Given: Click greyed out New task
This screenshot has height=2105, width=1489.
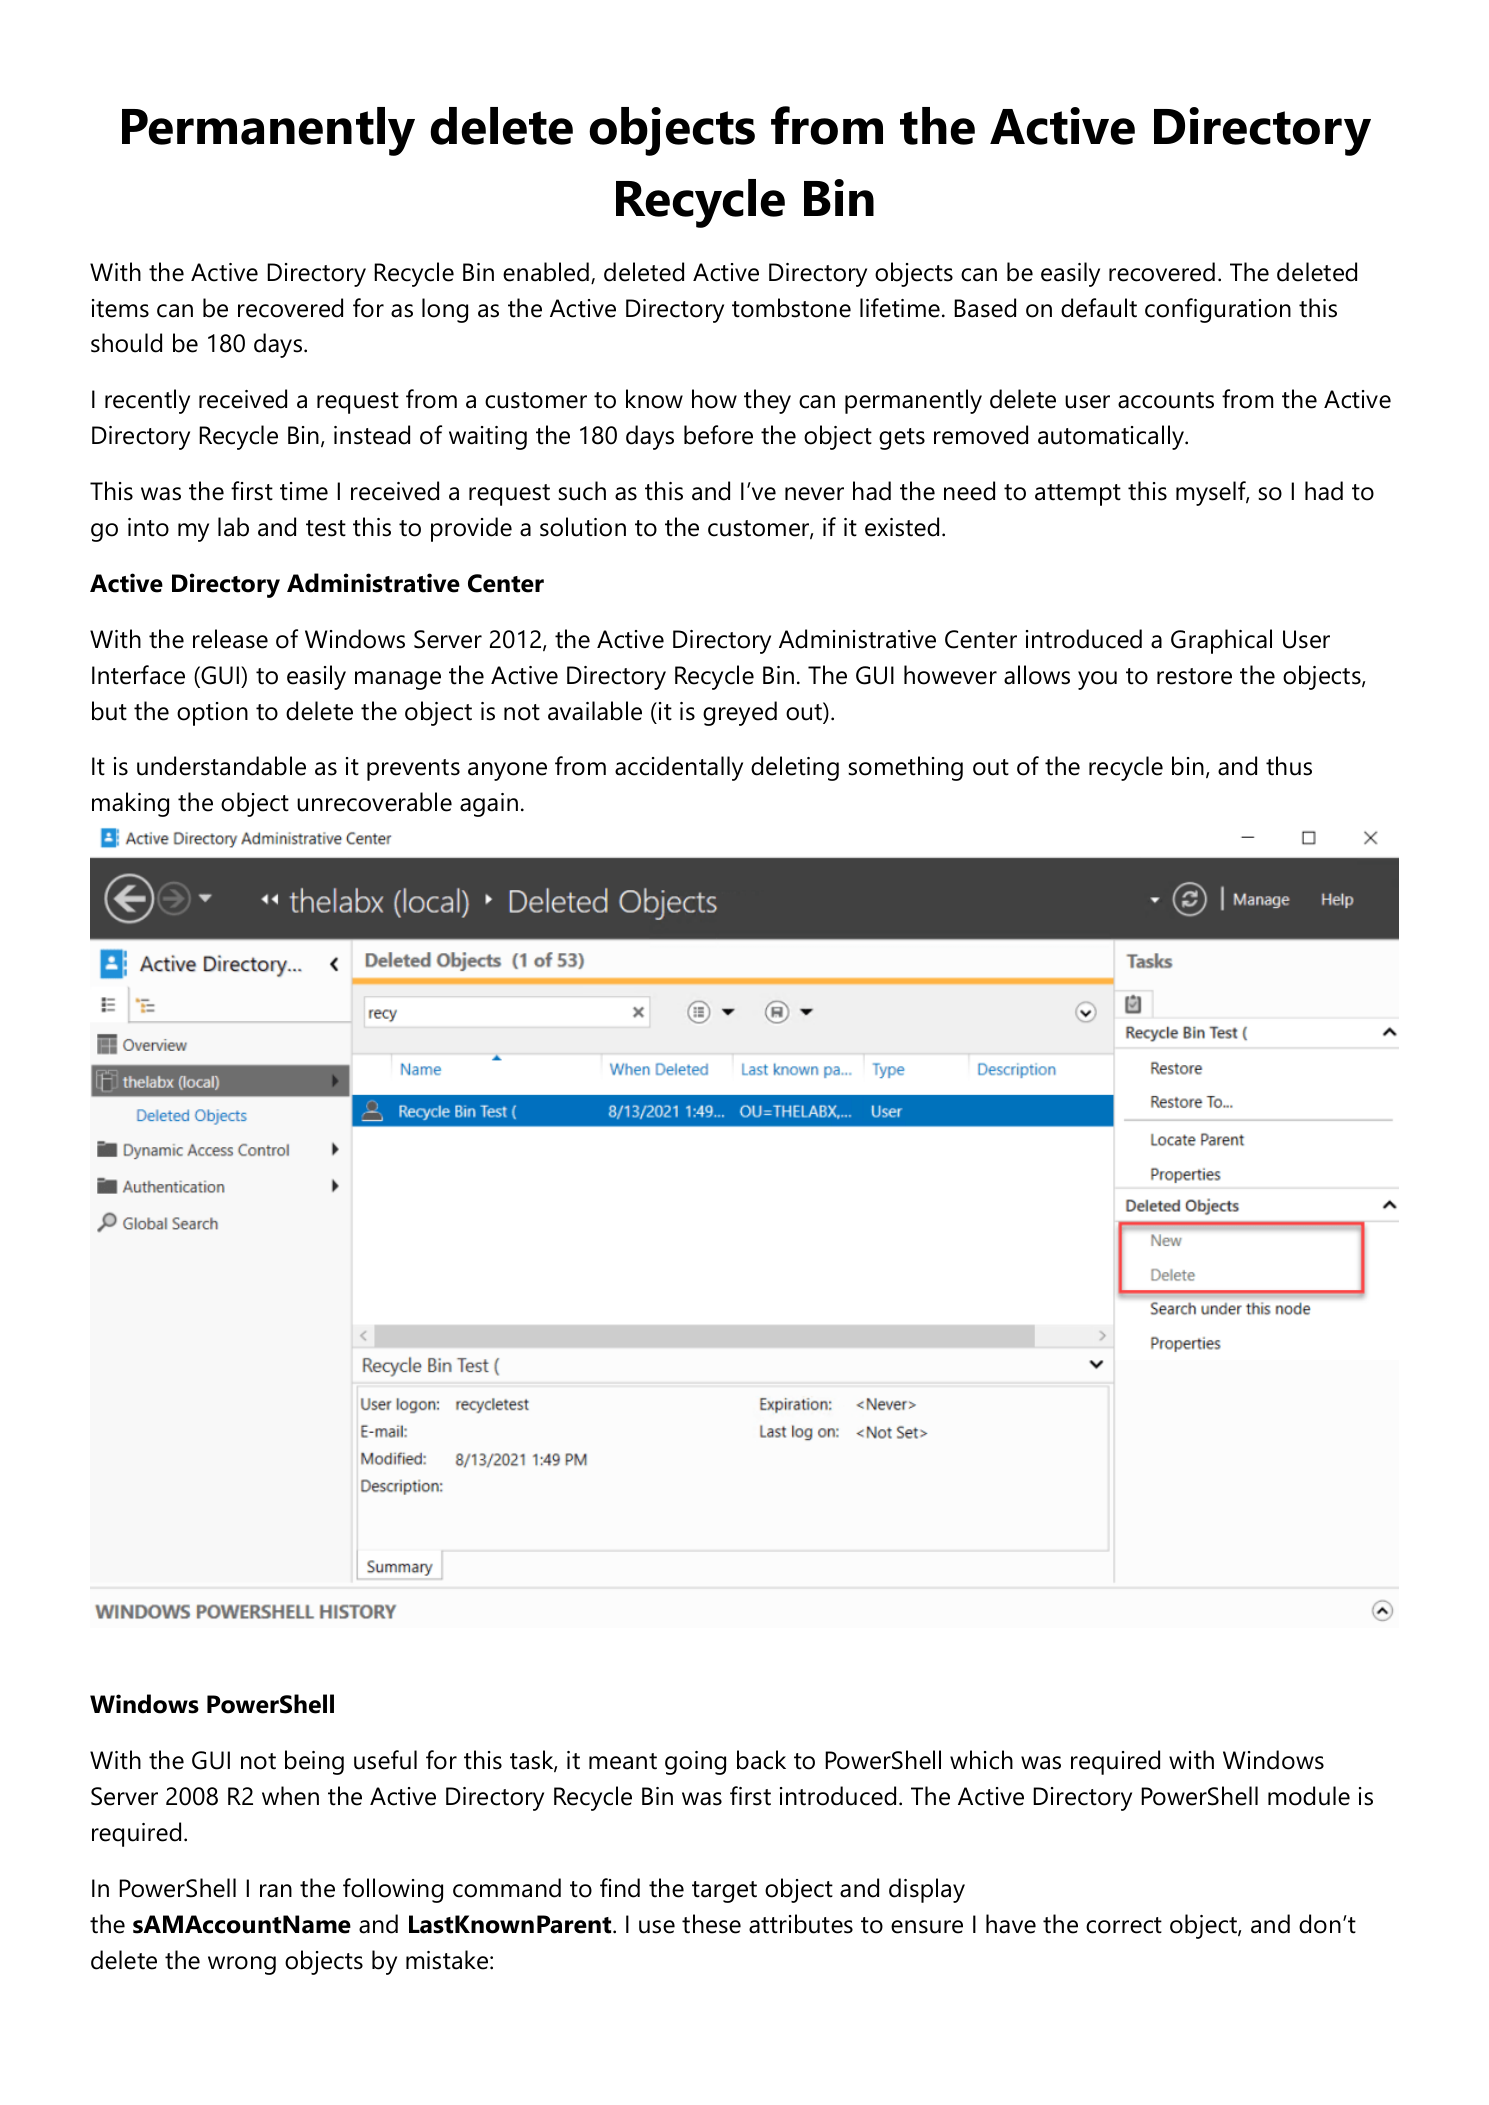Looking at the screenshot, I should (1165, 1240).
